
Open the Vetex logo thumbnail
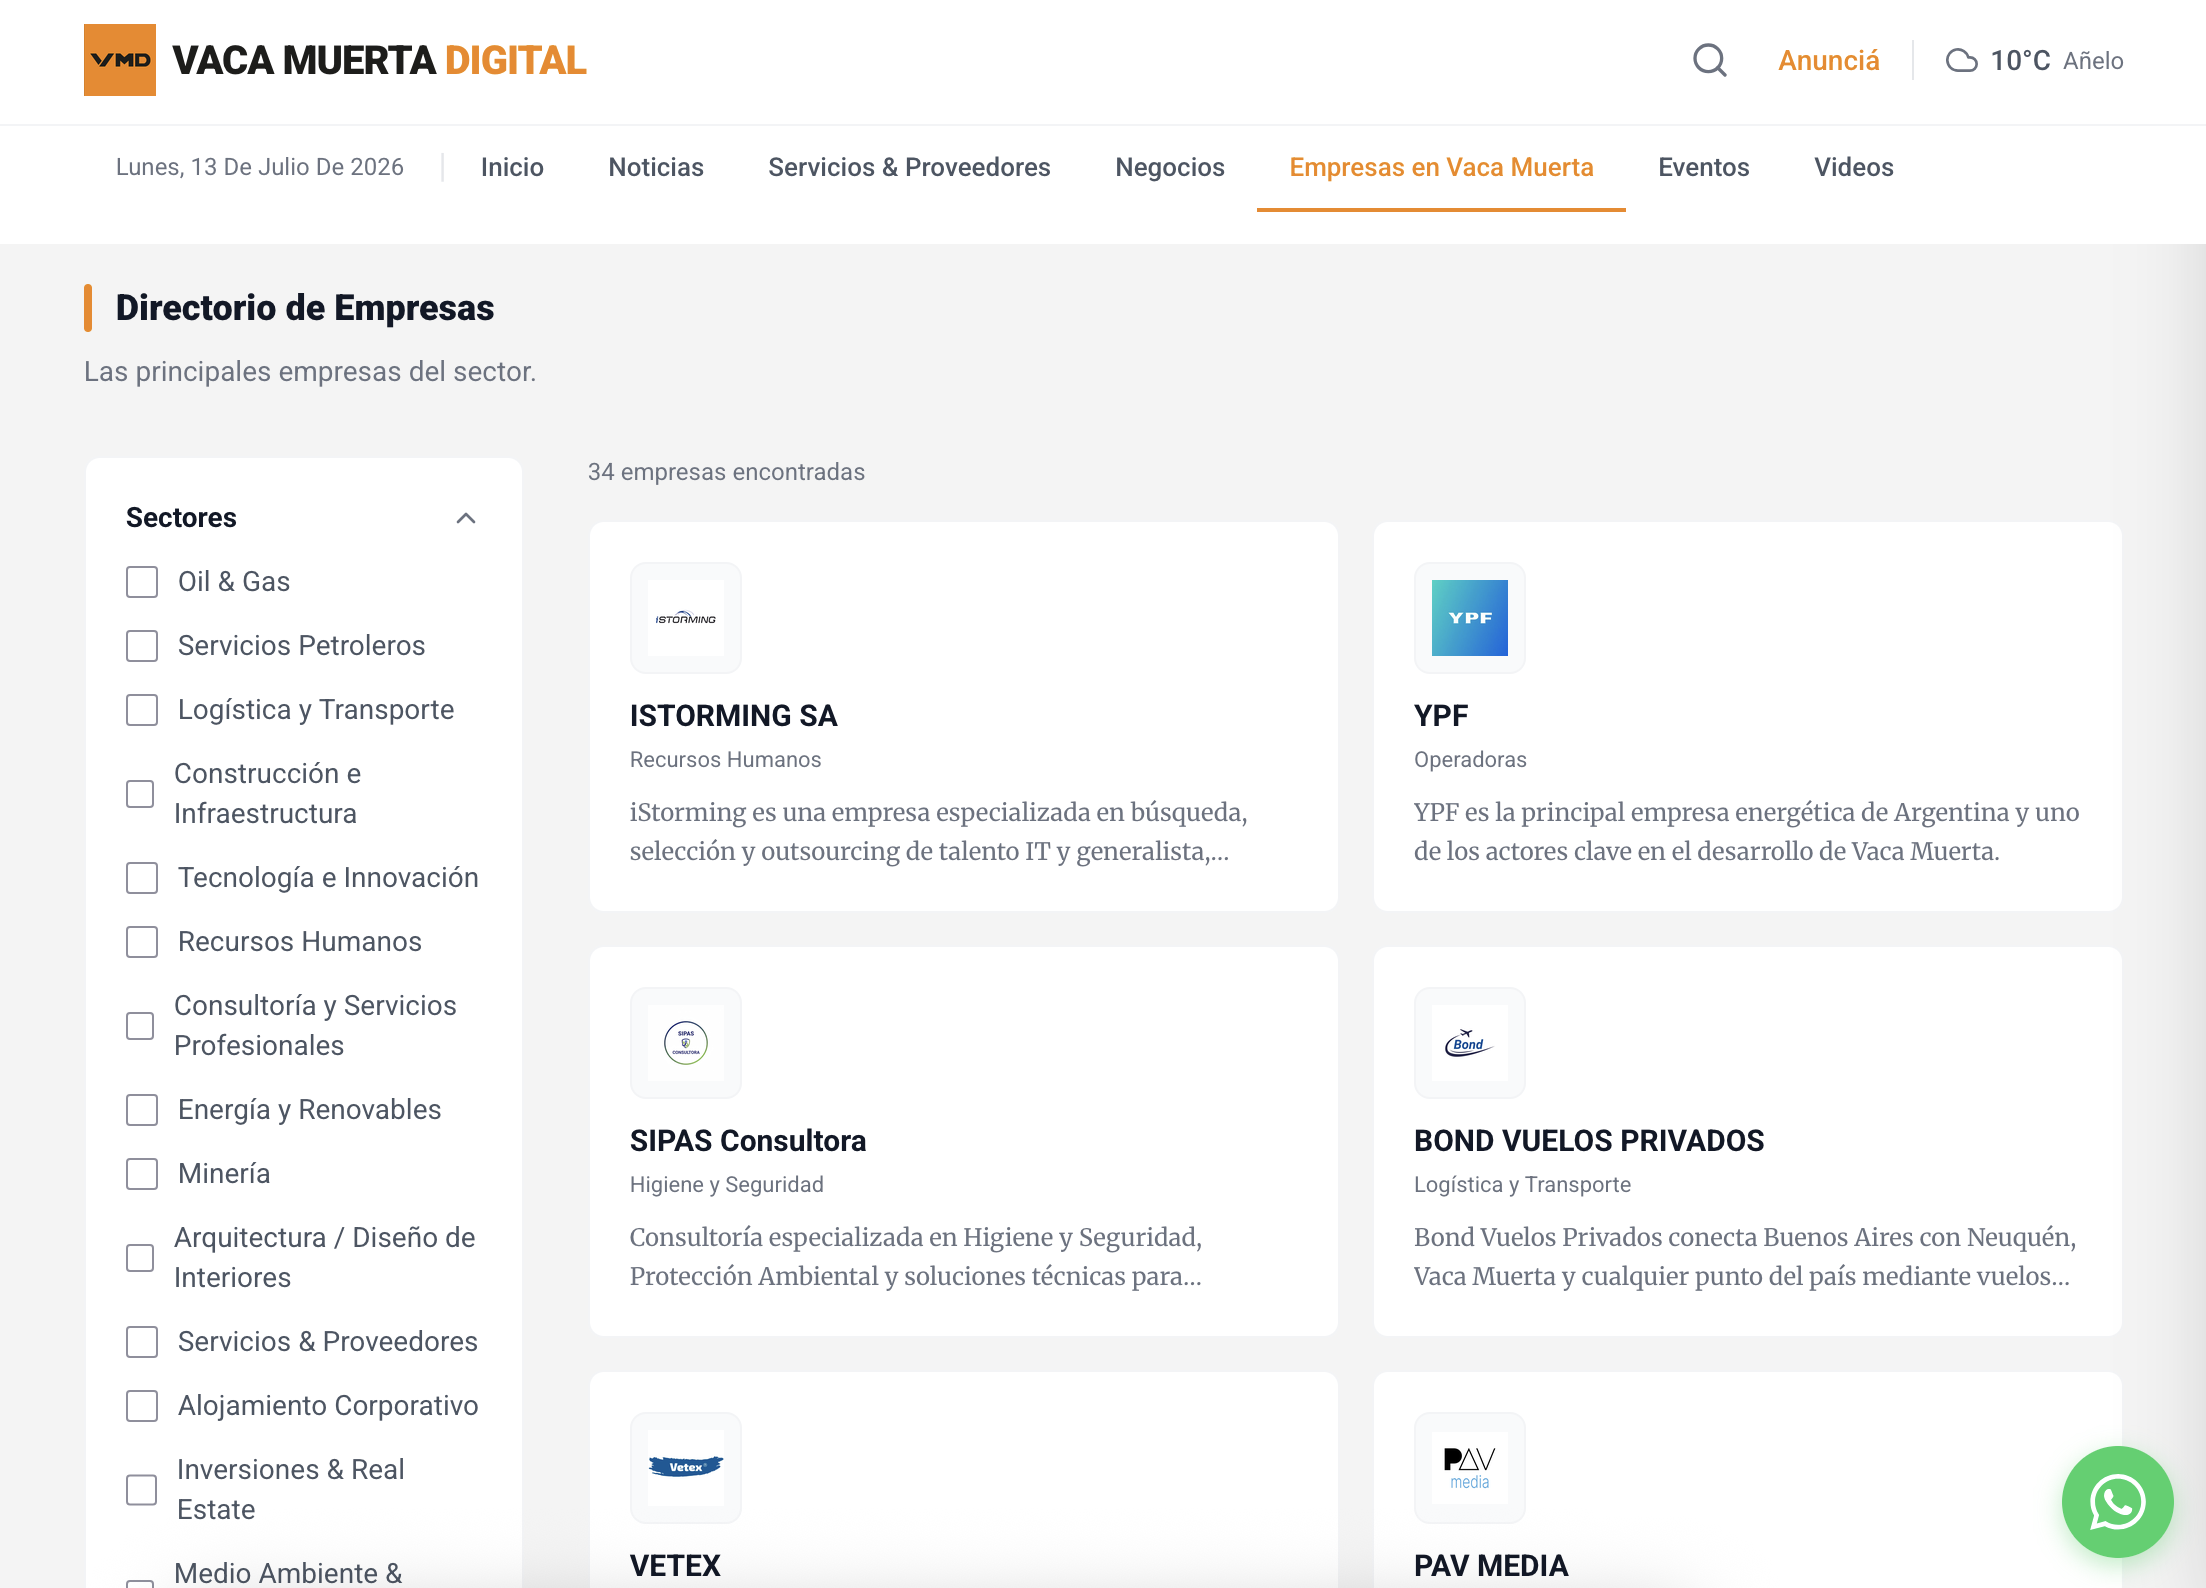pos(685,1468)
